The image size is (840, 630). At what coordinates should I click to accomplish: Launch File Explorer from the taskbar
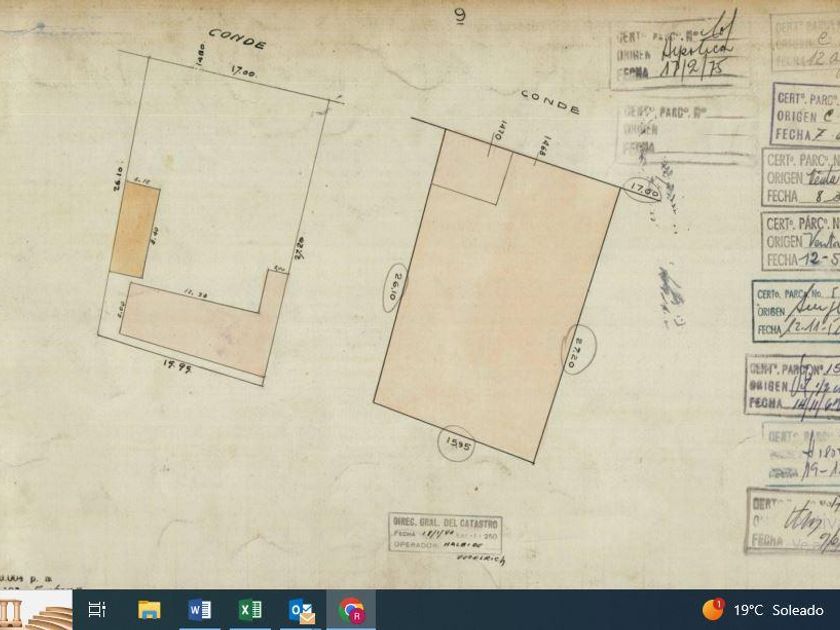149,609
